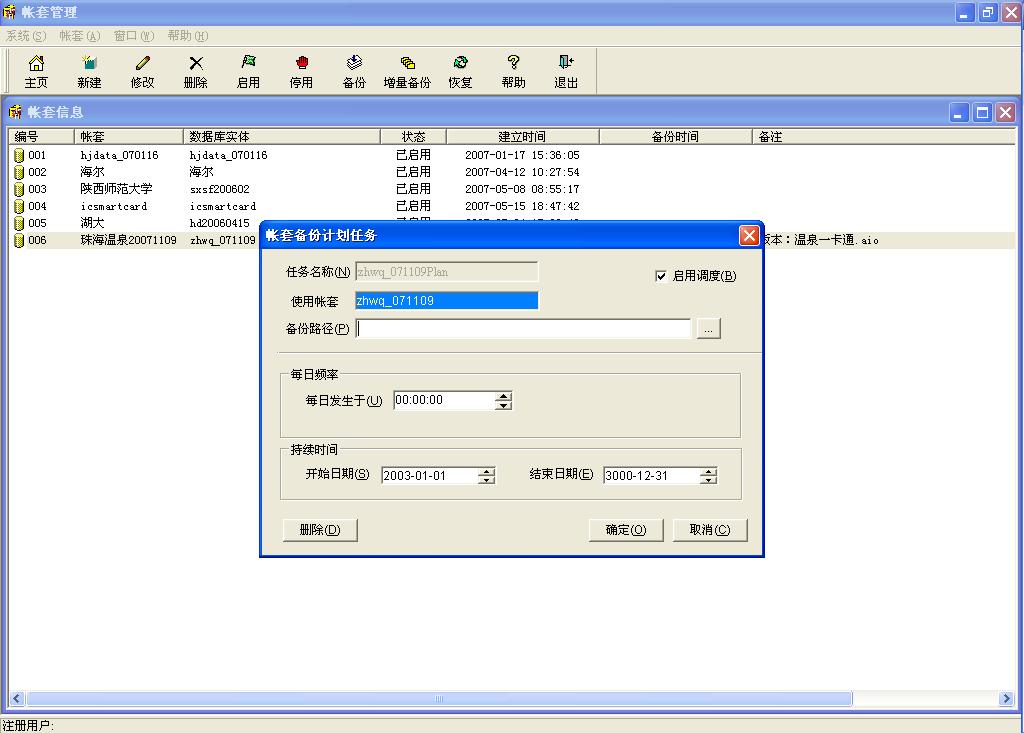Open the 窗口 menu
The image size is (1024, 733).
pos(133,36)
